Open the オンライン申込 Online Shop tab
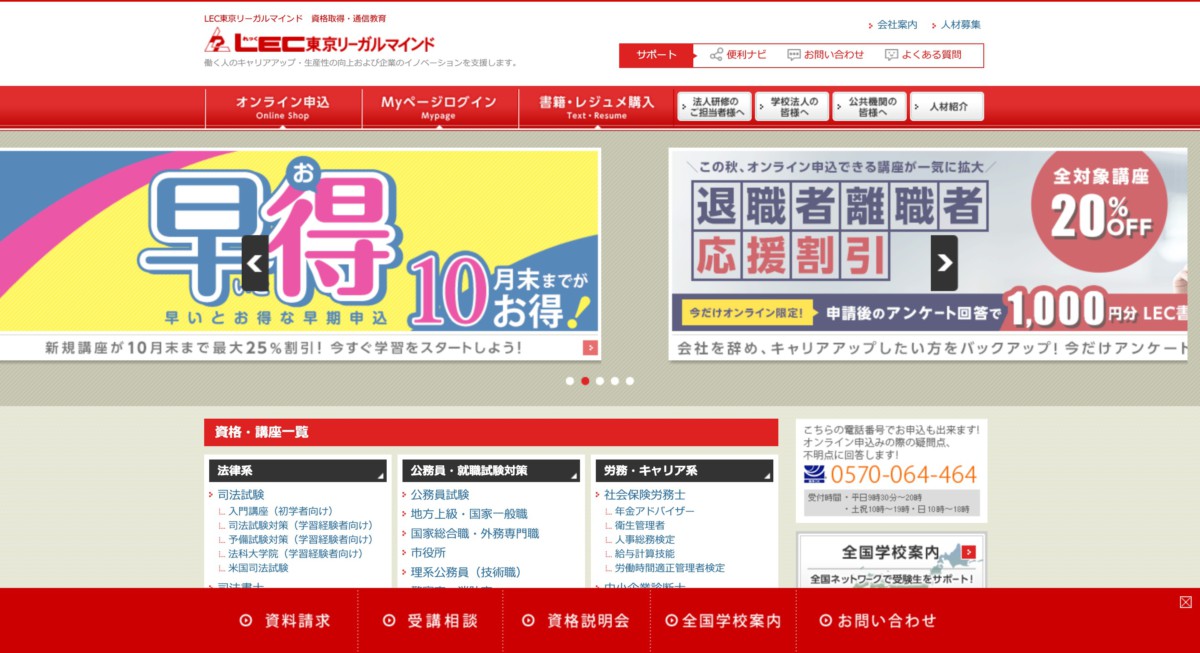The height and width of the screenshot is (653, 1200). tap(283, 108)
